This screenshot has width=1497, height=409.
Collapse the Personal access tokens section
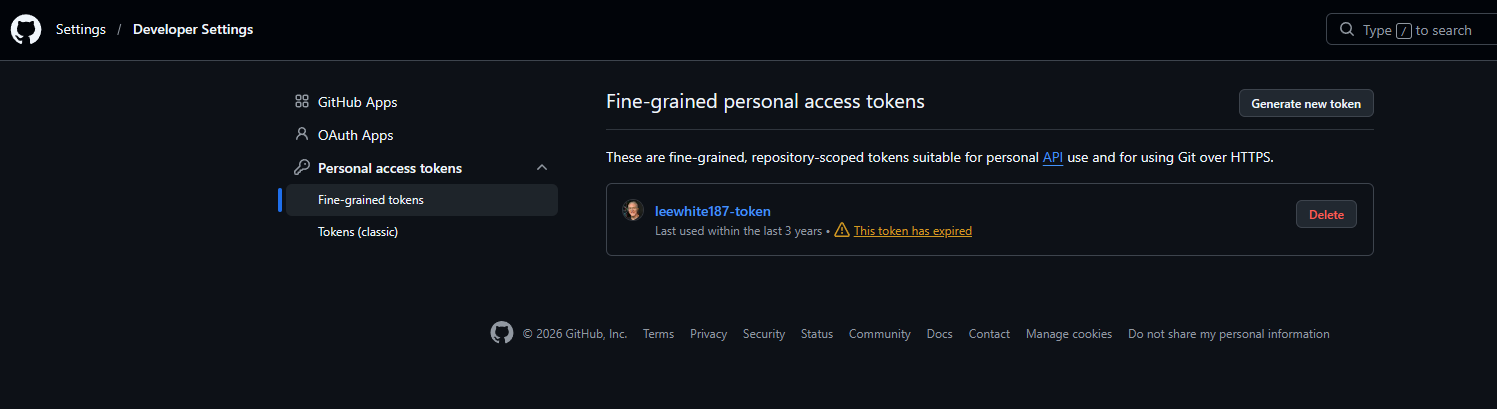(542, 168)
